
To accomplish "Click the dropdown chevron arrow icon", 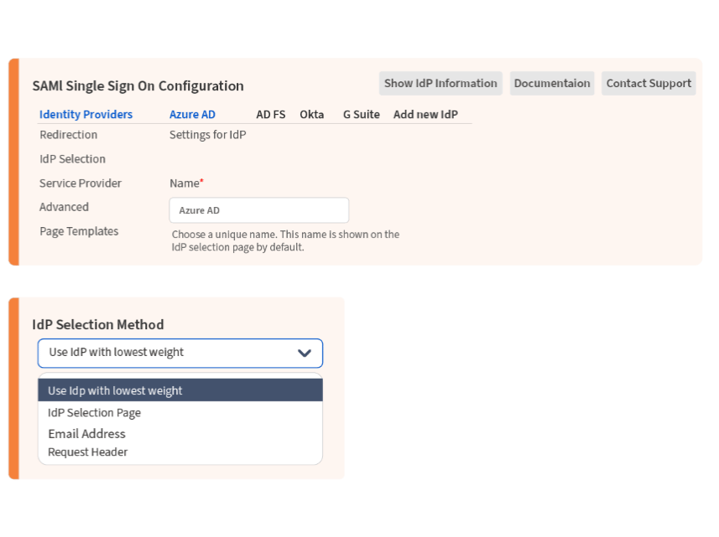I will (x=304, y=353).
